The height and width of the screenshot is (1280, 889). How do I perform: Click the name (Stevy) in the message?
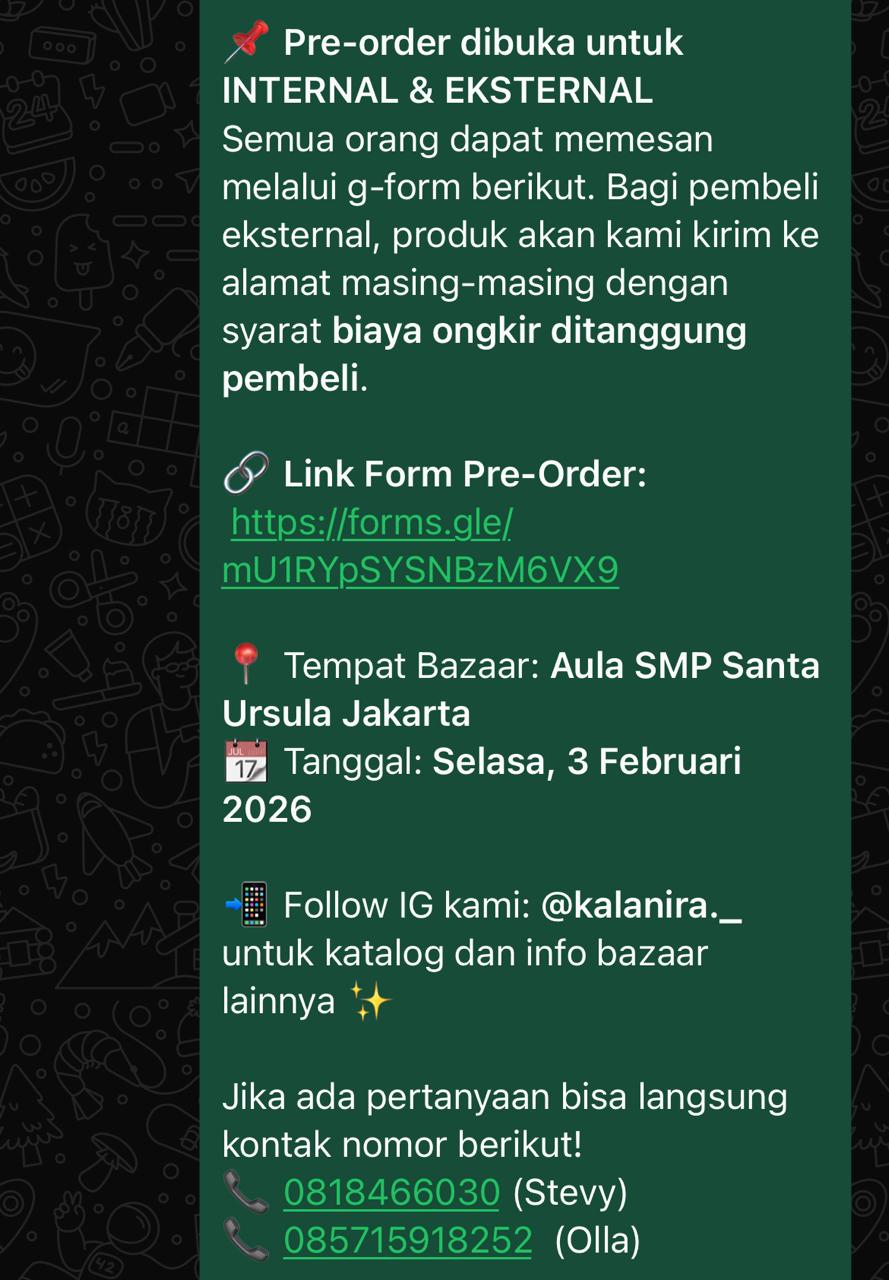pyautogui.click(x=570, y=1193)
